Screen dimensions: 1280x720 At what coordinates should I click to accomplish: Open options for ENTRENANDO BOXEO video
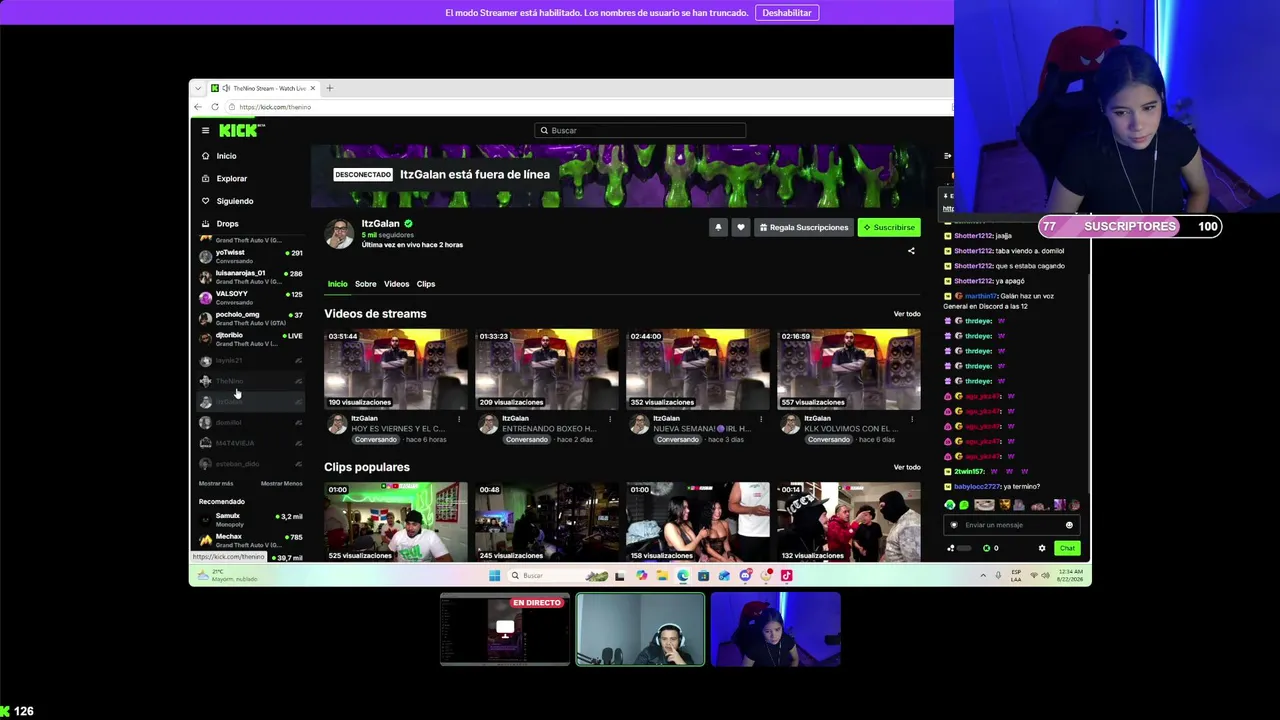pos(610,419)
